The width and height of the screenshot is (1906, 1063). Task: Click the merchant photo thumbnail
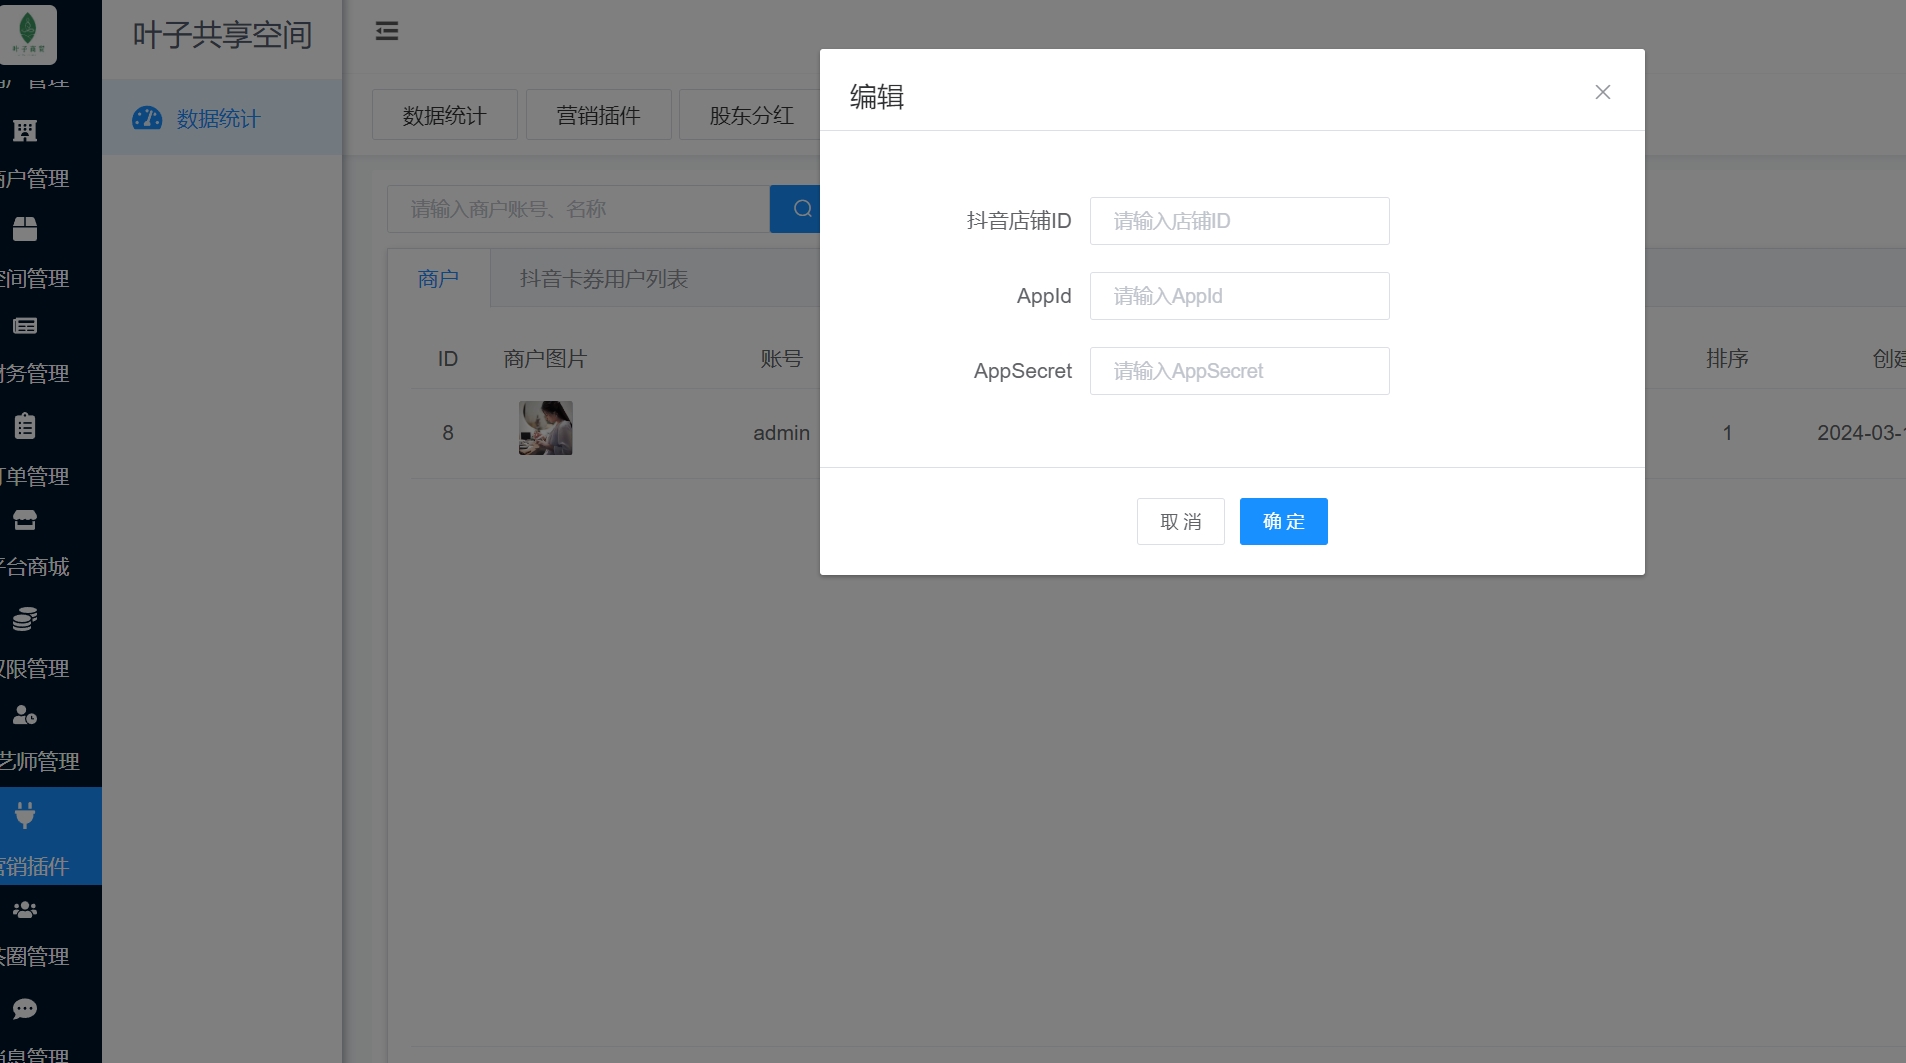(545, 428)
